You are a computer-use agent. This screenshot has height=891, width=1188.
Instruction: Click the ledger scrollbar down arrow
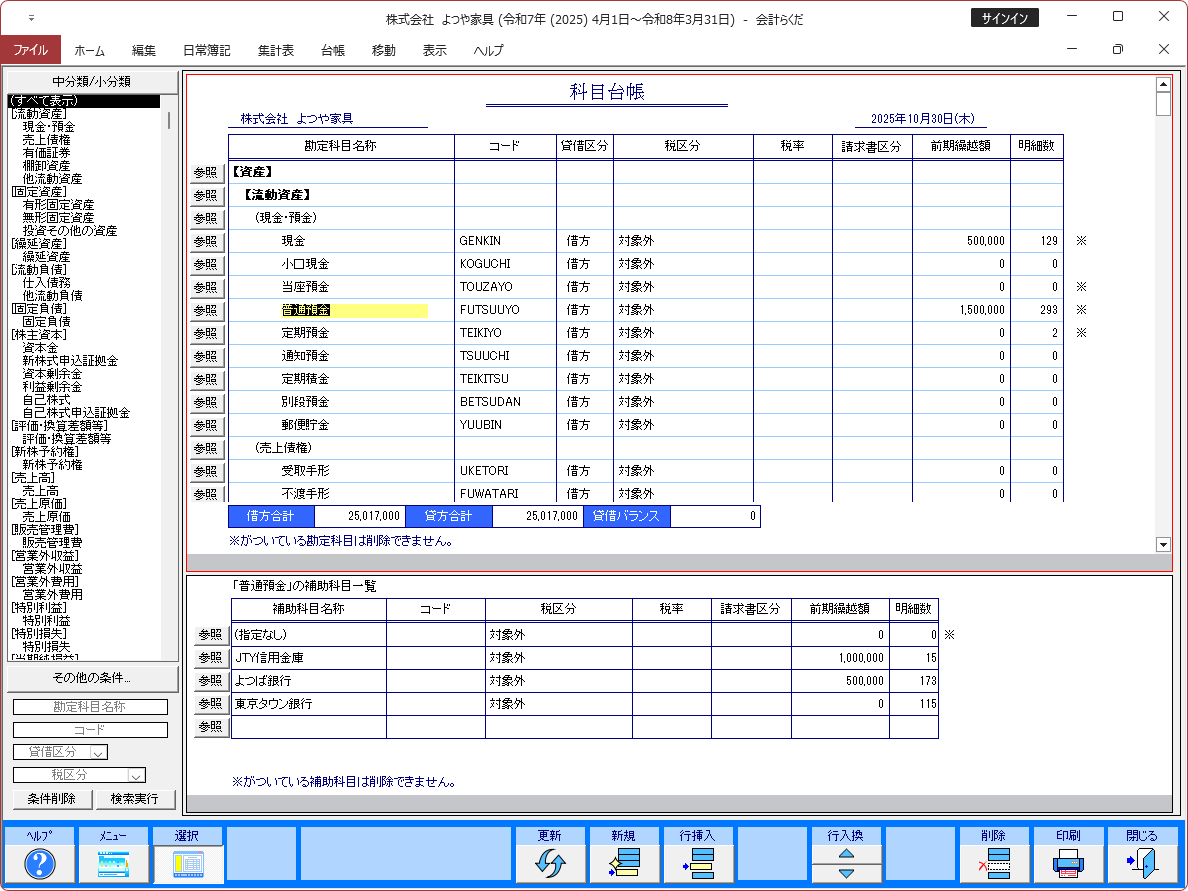point(1163,544)
